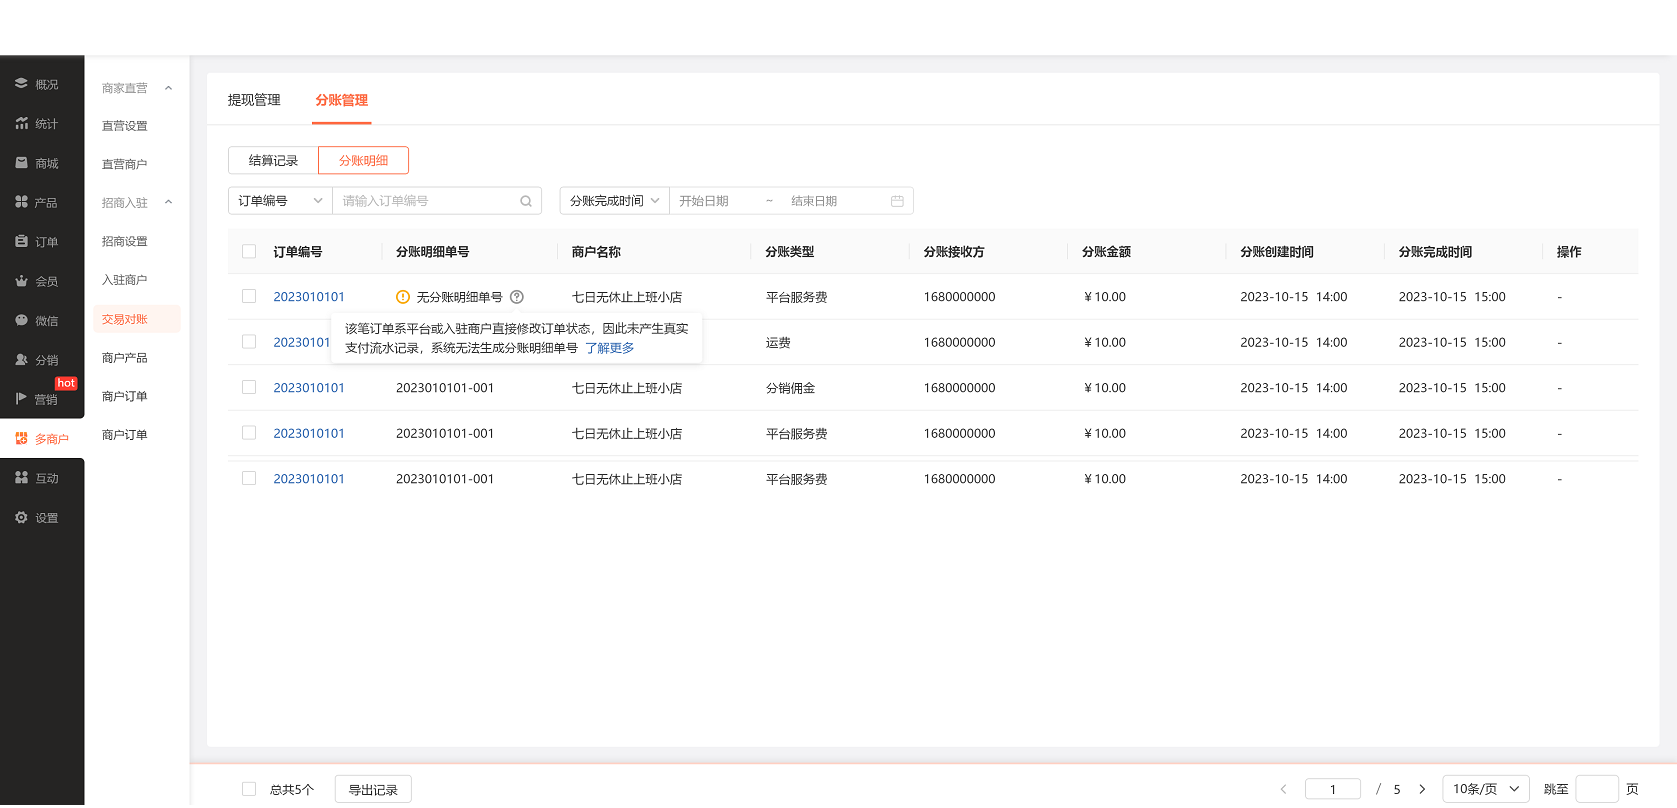Viewport: 1677px width, 808px height.
Task: Toggle the select-all checkbox in table header
Action: point(249,252)
